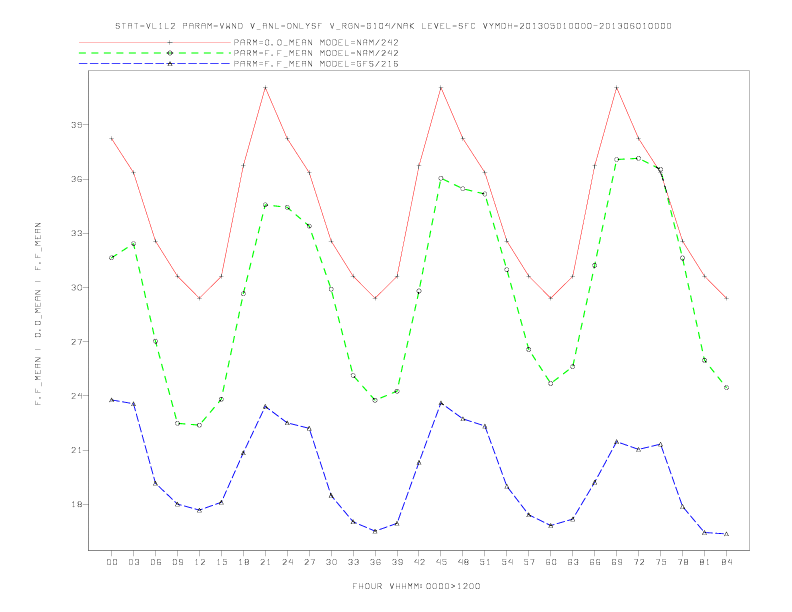Screen dimensions: 792x612
Task: Click the green circle data point at hour 03
Action: click(134, 243)
